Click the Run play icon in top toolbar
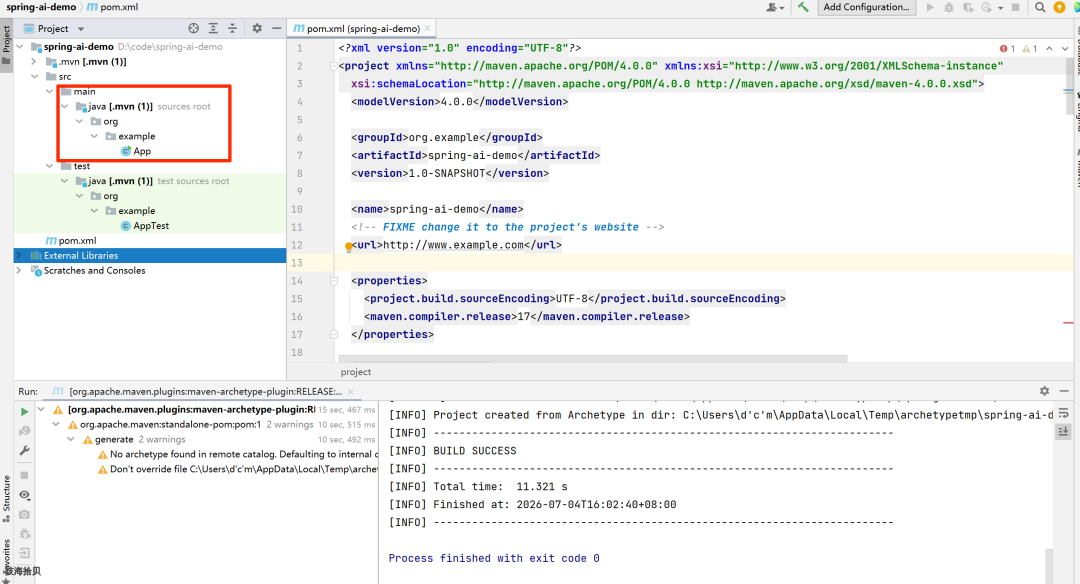Screen dimensions: 1080x584 930,7
